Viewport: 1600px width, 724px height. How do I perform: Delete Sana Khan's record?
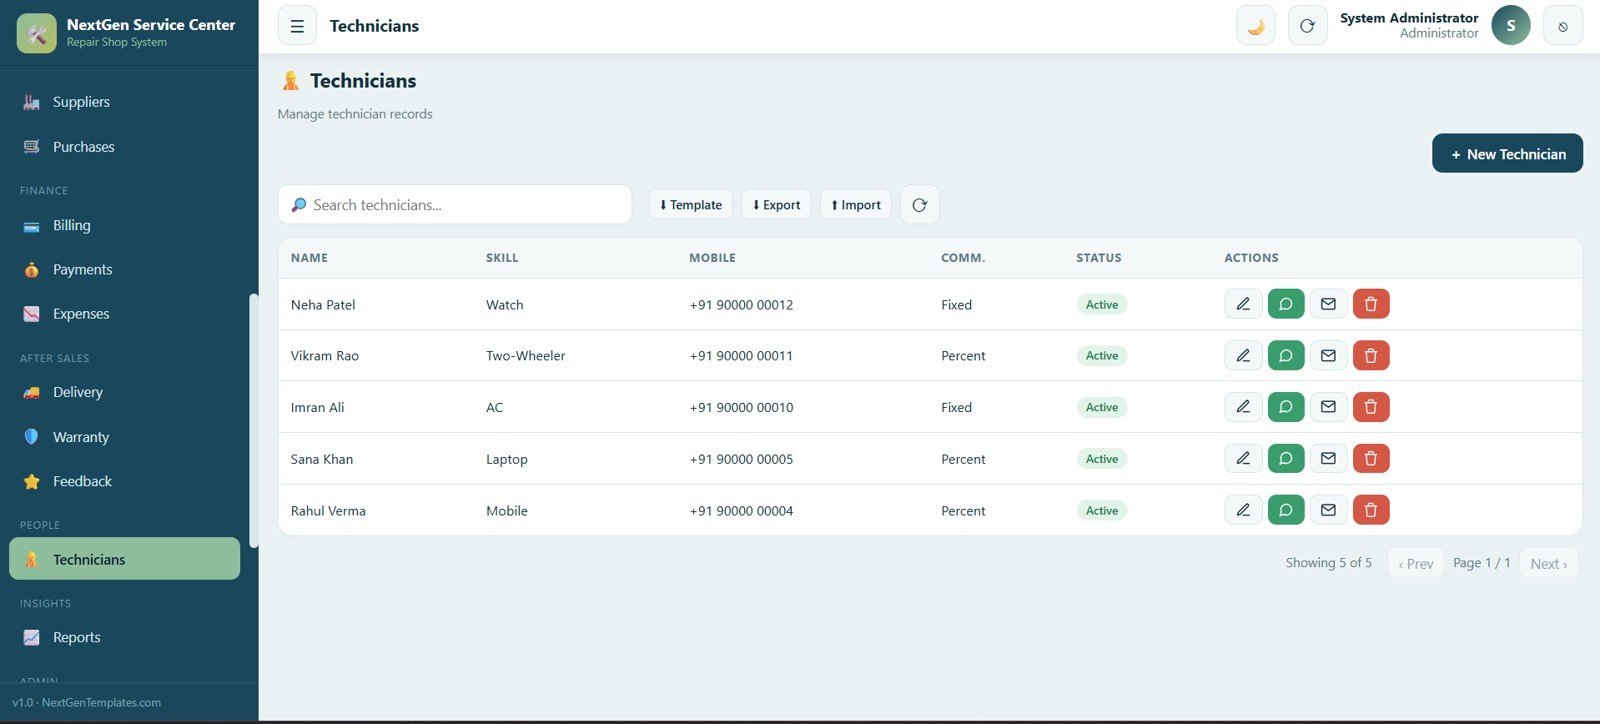(1371, 458)
